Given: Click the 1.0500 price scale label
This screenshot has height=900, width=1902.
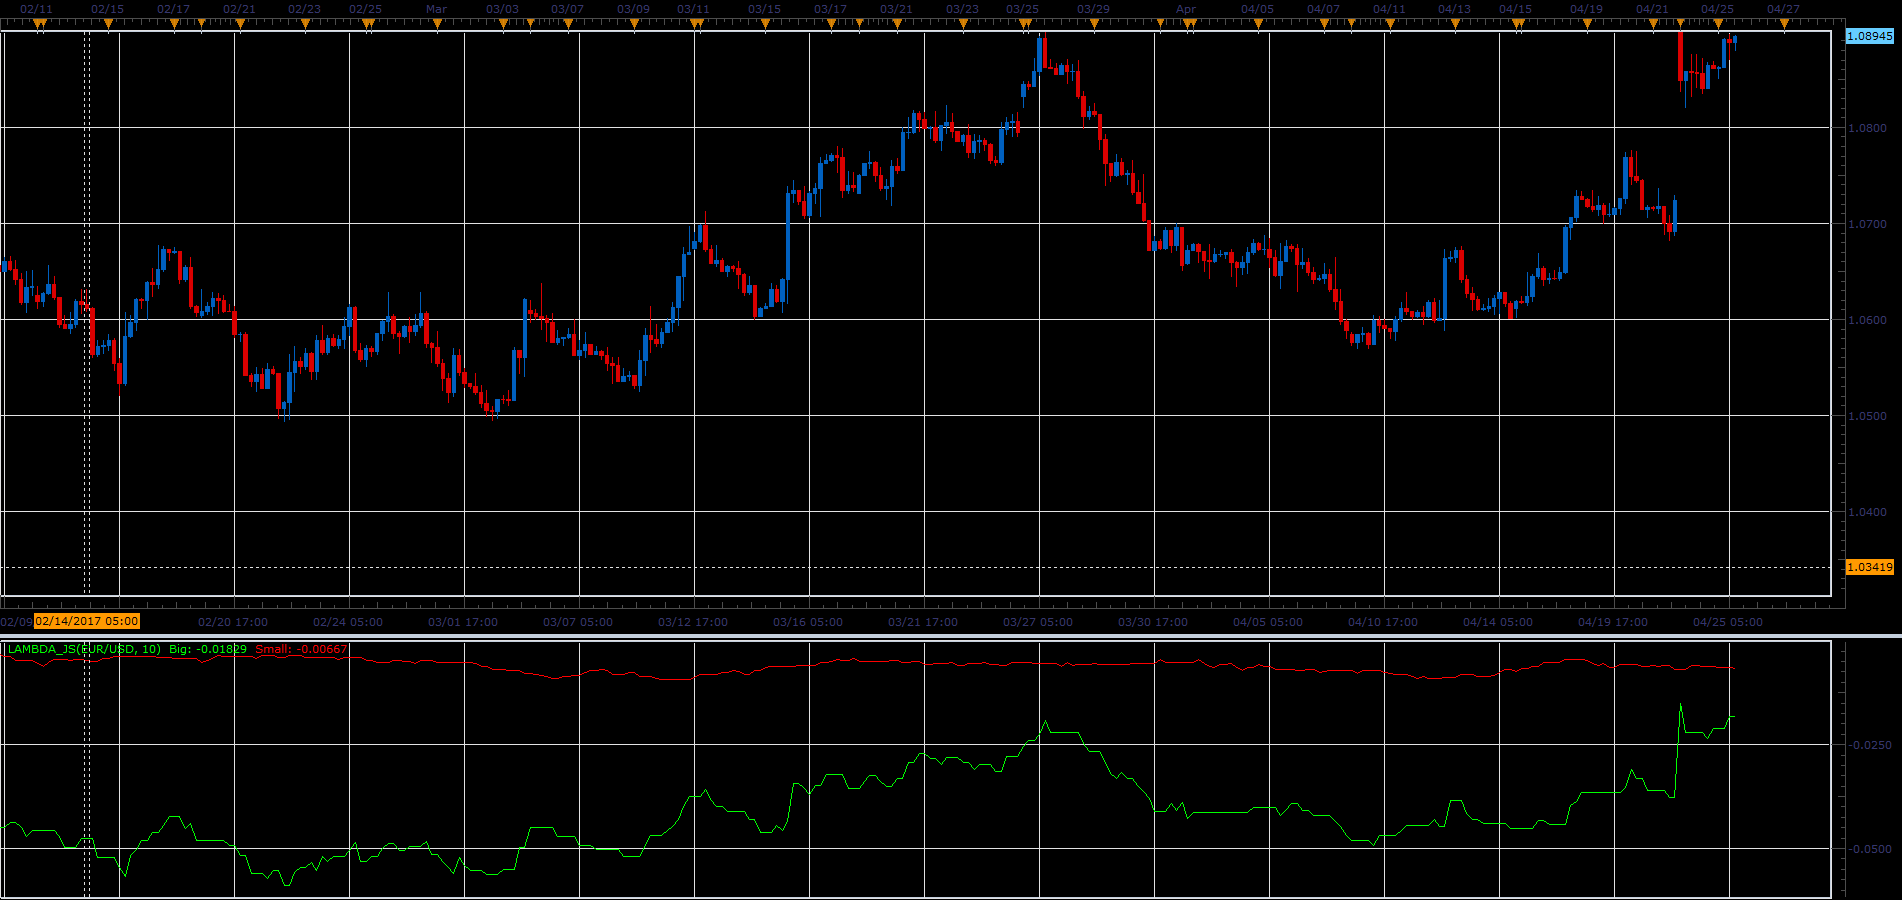Looking at the screenshot, I should coord(1867,416).
